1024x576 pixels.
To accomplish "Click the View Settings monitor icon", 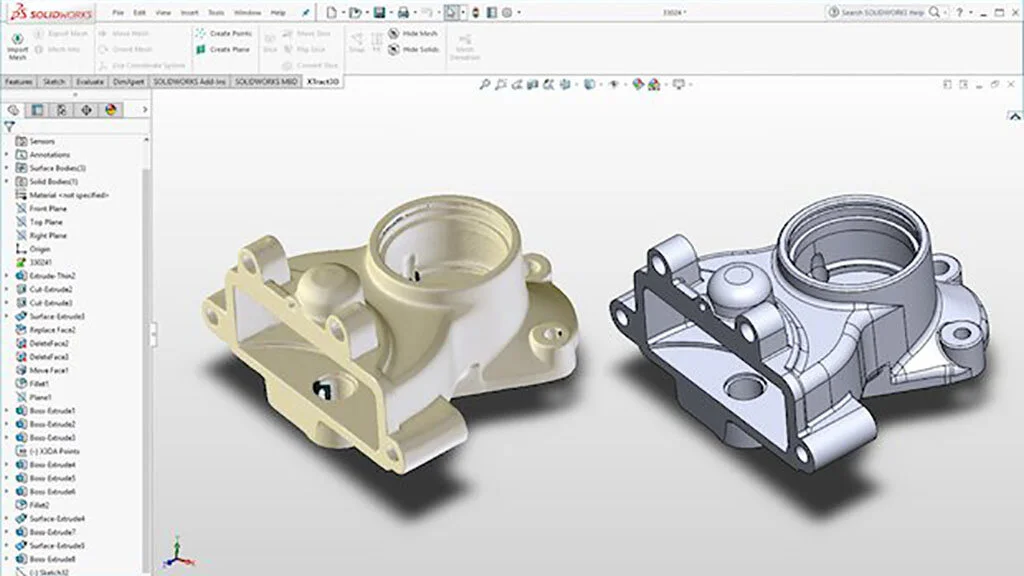I will point(679,84).
